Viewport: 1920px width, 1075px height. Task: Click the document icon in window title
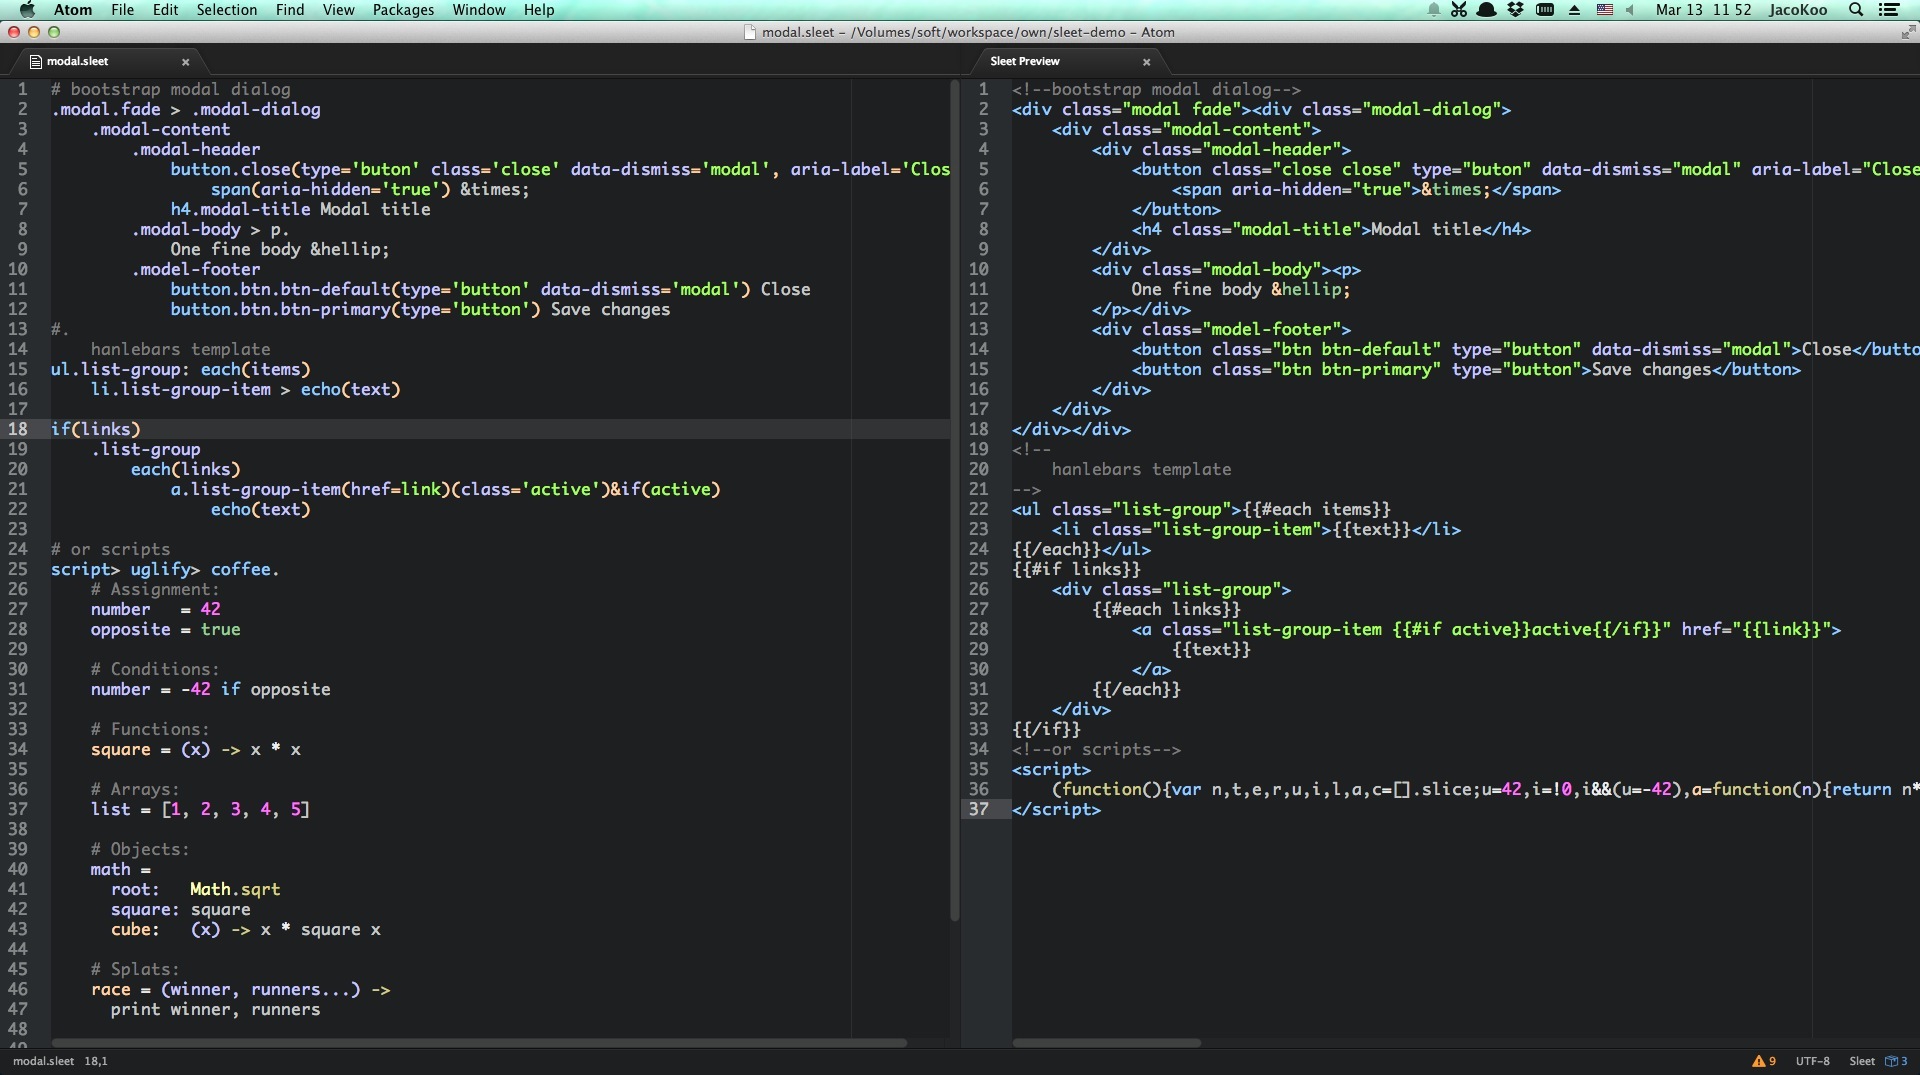(x=750, y=32)
